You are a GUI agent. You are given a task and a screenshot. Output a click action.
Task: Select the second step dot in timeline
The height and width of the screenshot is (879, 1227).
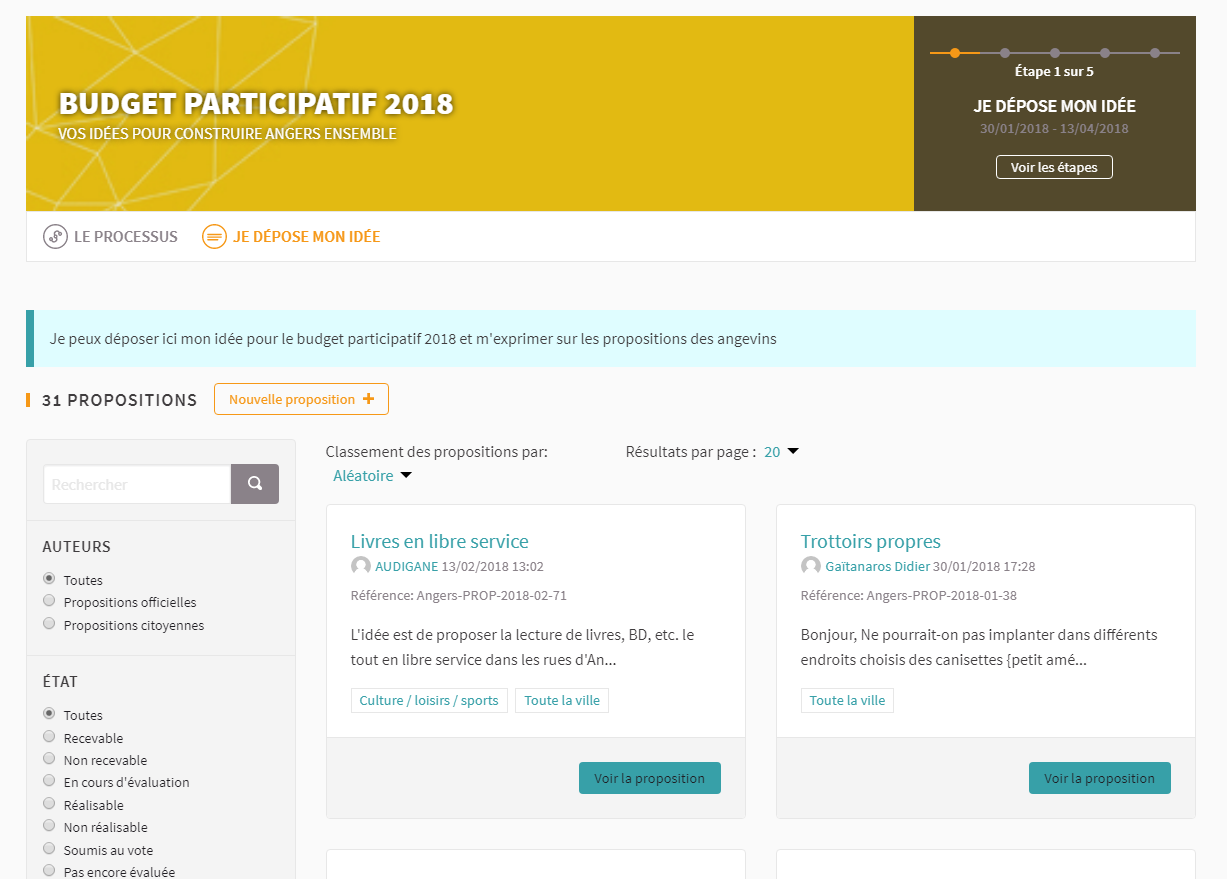pos(1005,53)
